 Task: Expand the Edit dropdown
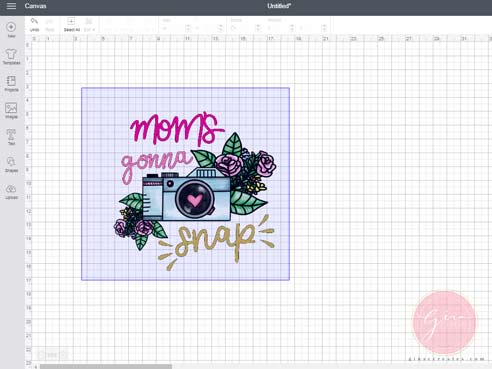pyautogui.click(x=89, y=25)
